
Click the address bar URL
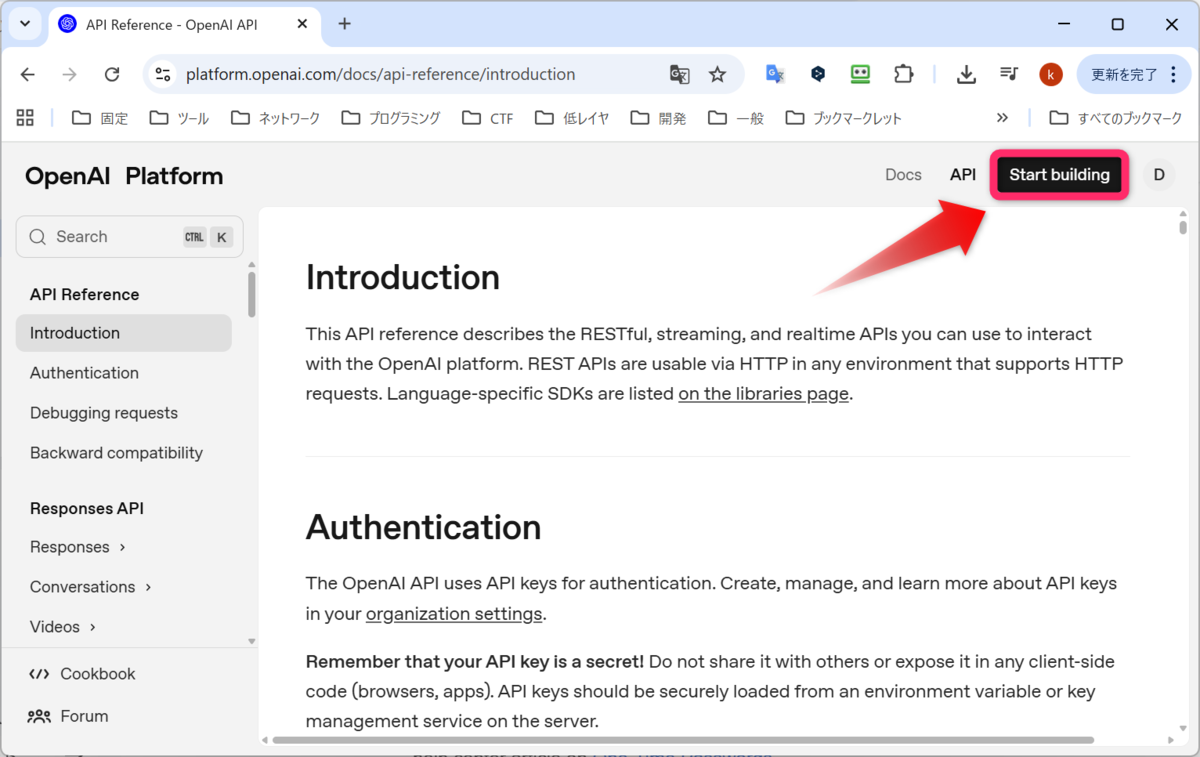click(x=381, y=74)
